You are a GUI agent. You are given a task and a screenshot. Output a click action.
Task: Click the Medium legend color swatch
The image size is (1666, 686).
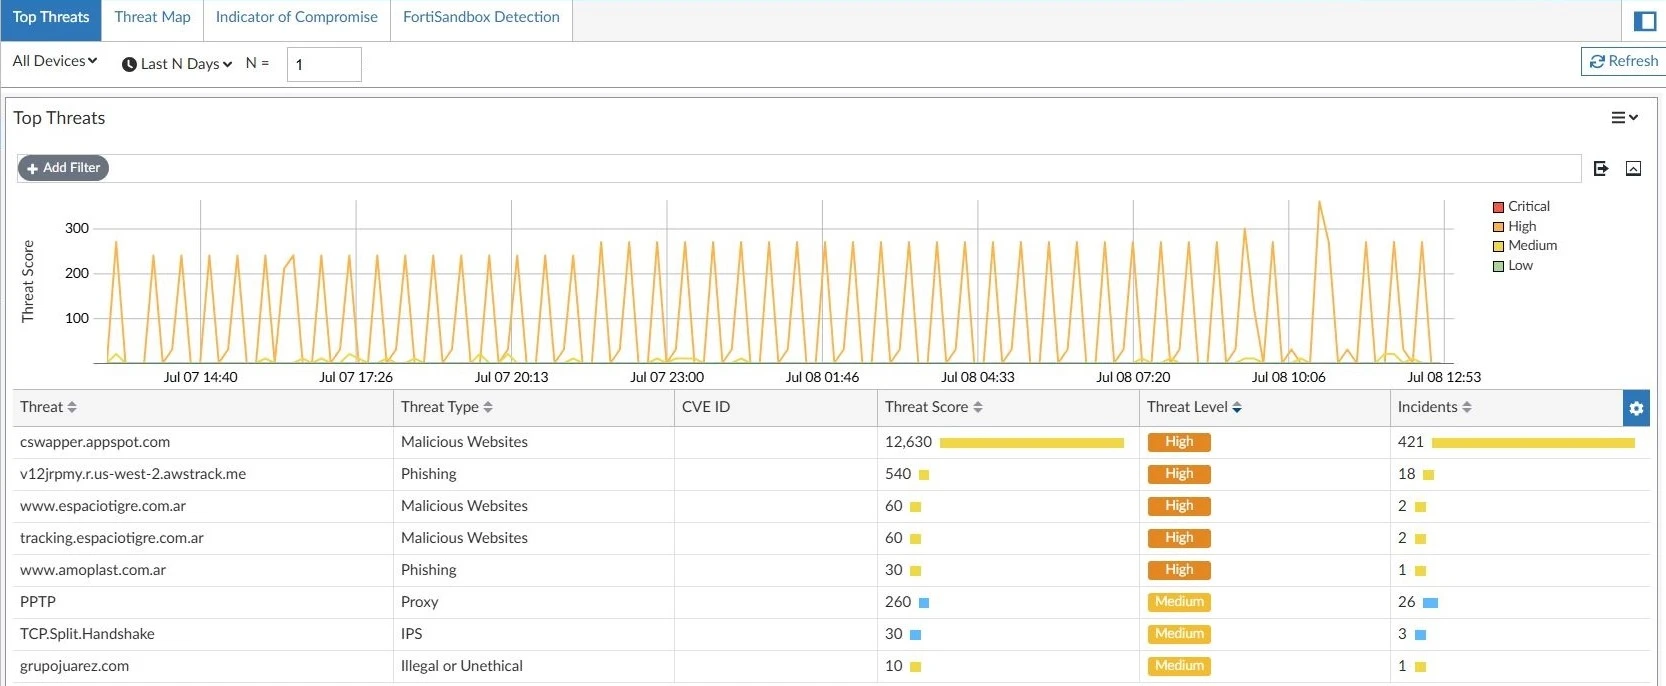(x=1498, y=246)
